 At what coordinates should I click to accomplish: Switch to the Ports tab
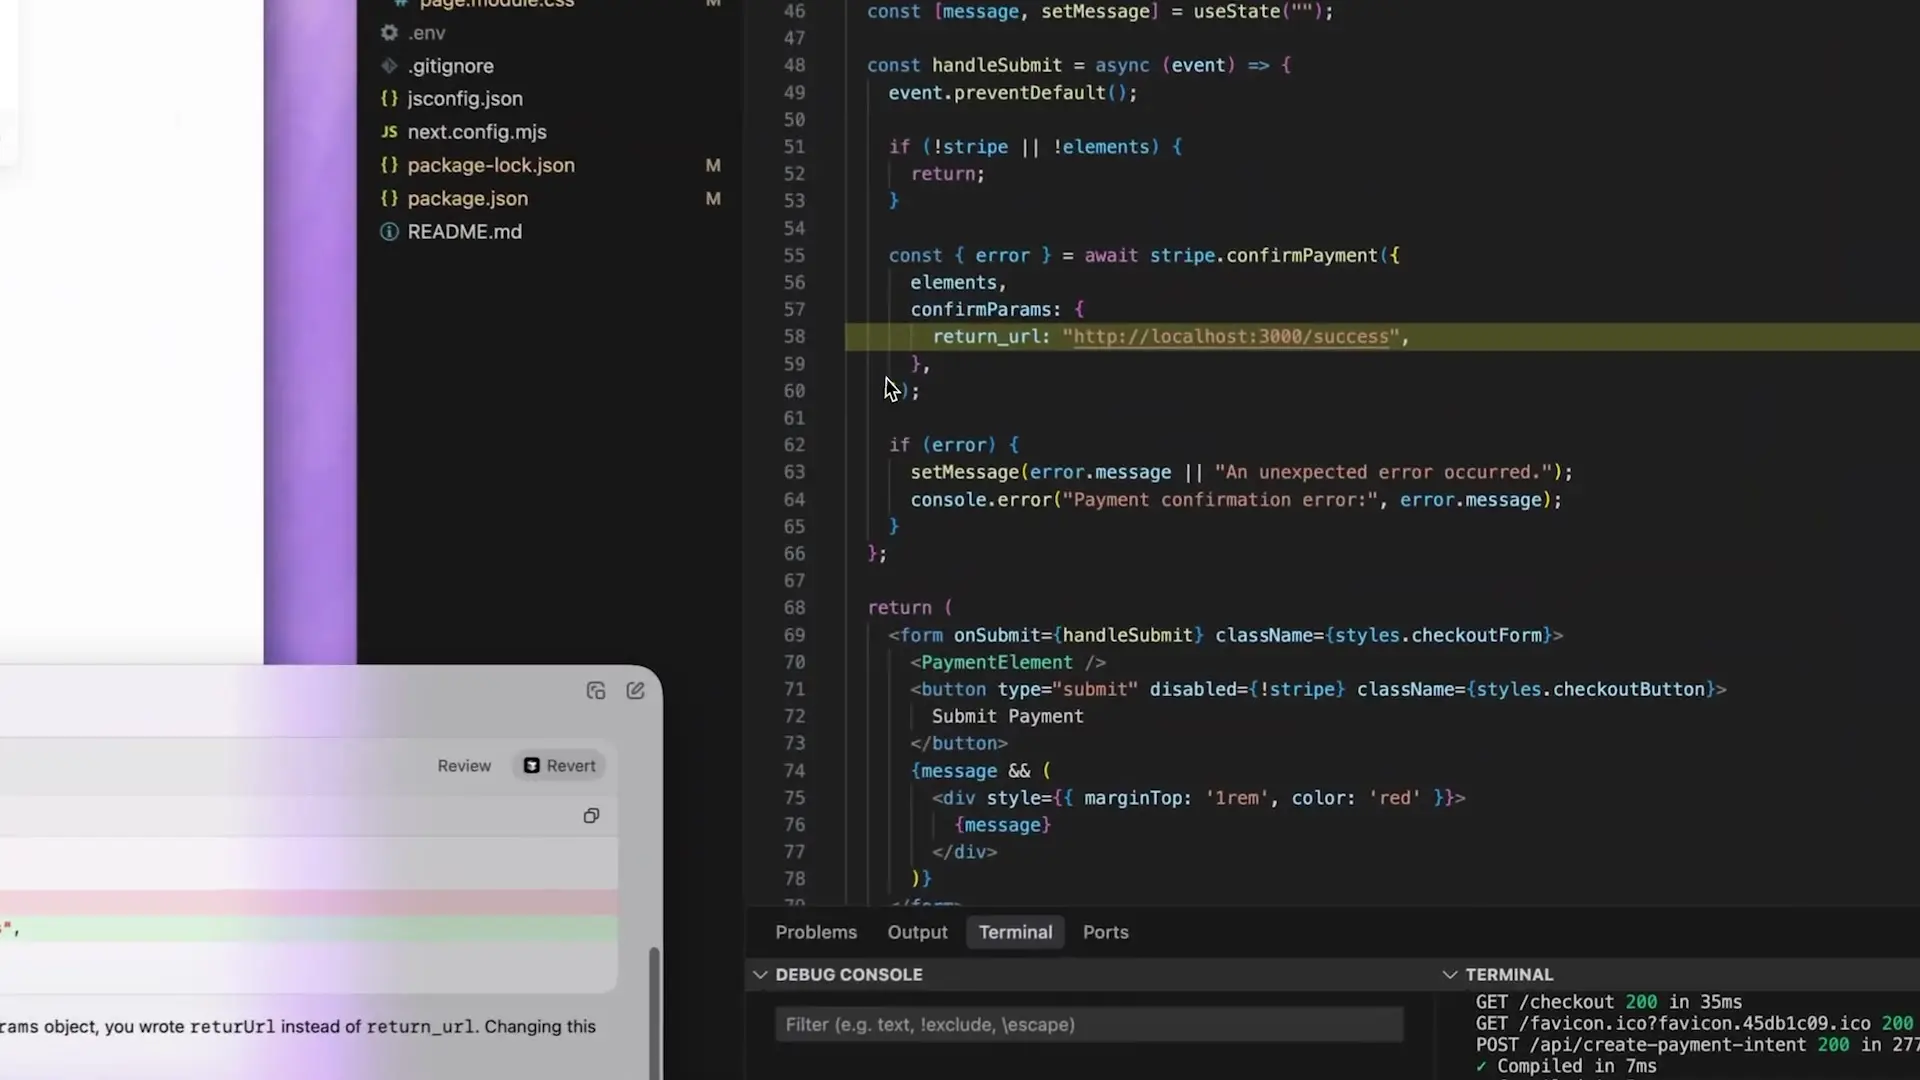[x=1105, y=932]
